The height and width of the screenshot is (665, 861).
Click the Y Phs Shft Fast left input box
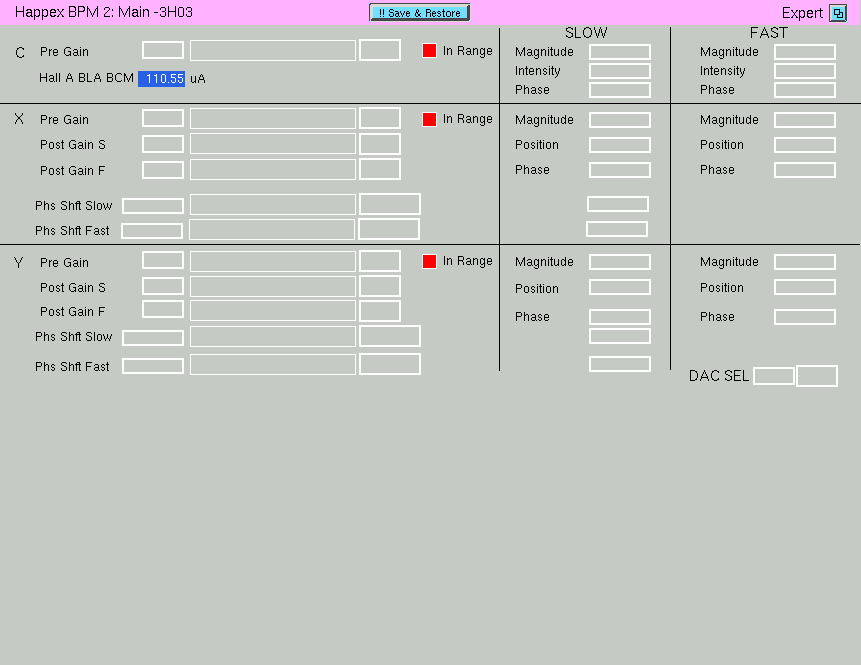pos(153,366)
